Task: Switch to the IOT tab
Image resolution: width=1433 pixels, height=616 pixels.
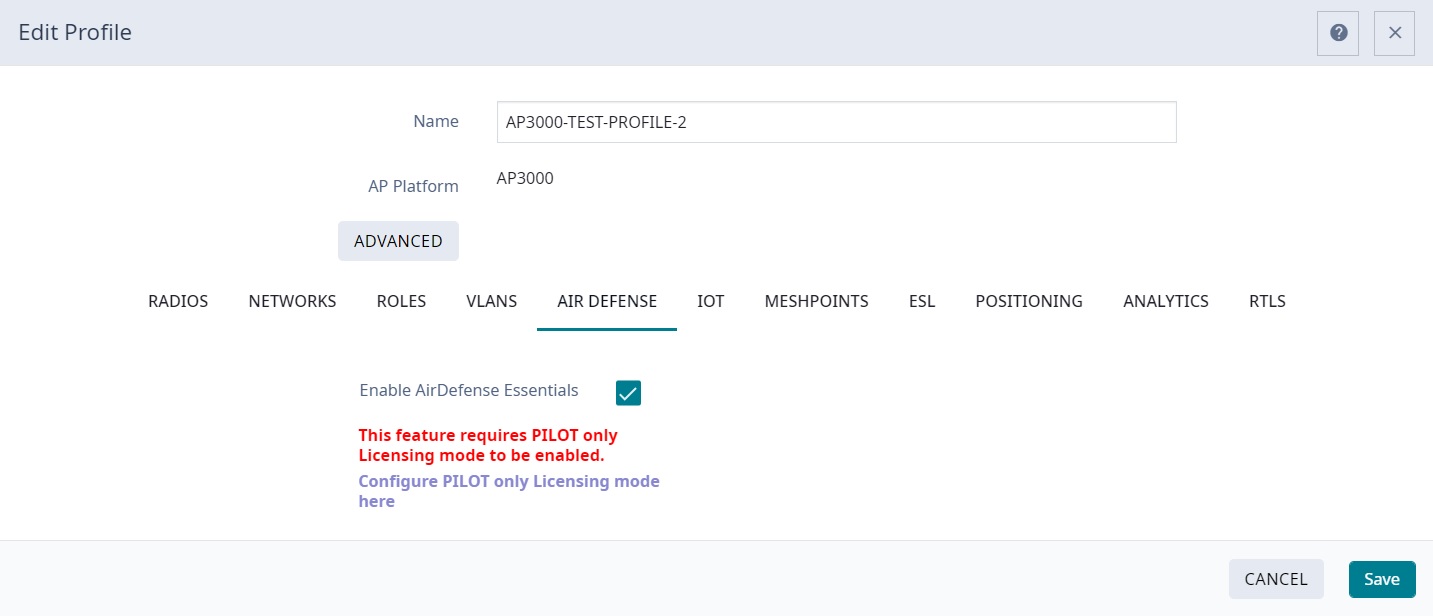Action: [711, 301]
